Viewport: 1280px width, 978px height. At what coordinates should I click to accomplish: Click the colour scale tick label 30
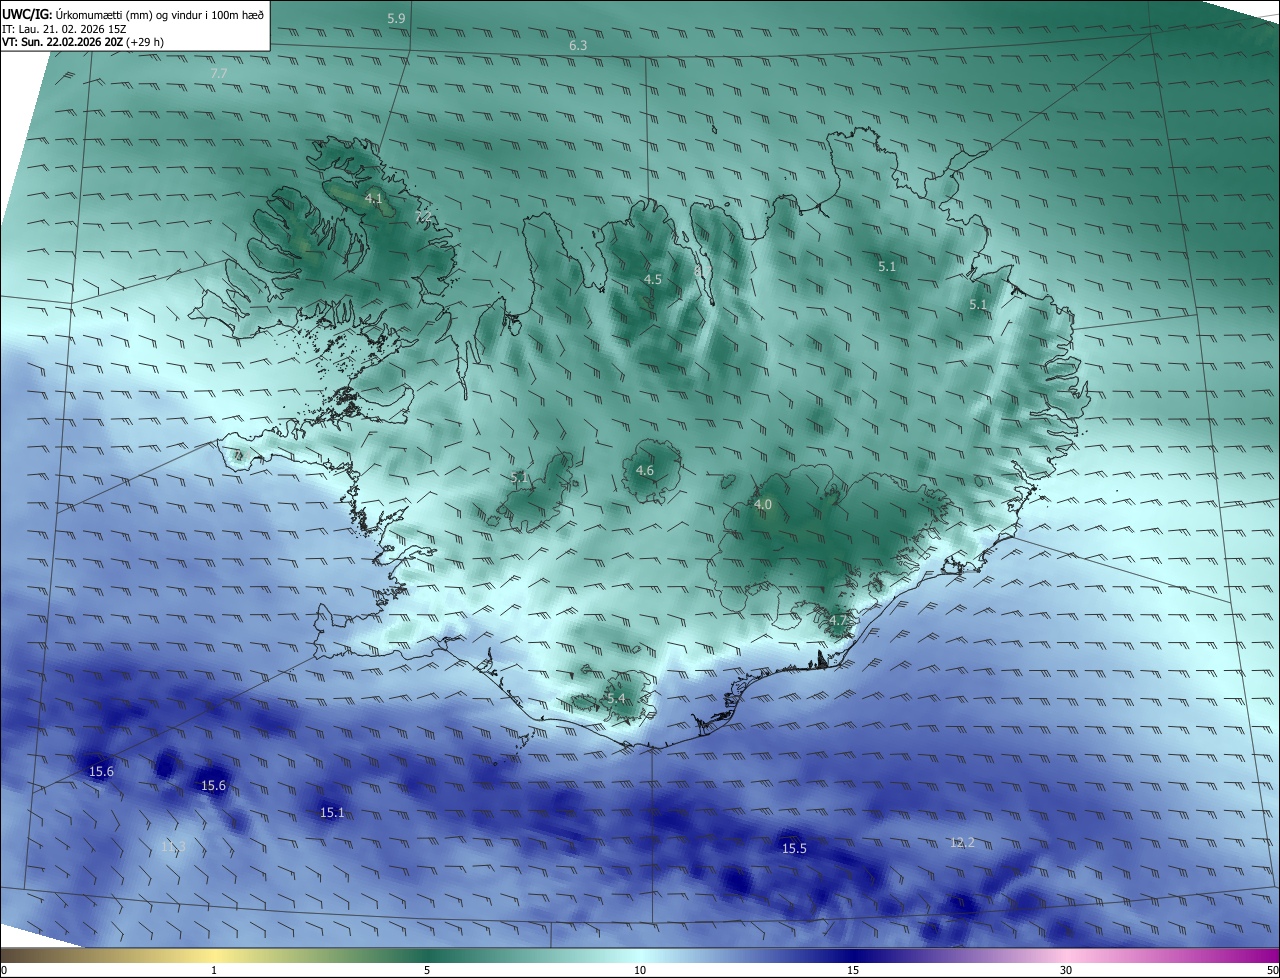[x=1066, y=970]
